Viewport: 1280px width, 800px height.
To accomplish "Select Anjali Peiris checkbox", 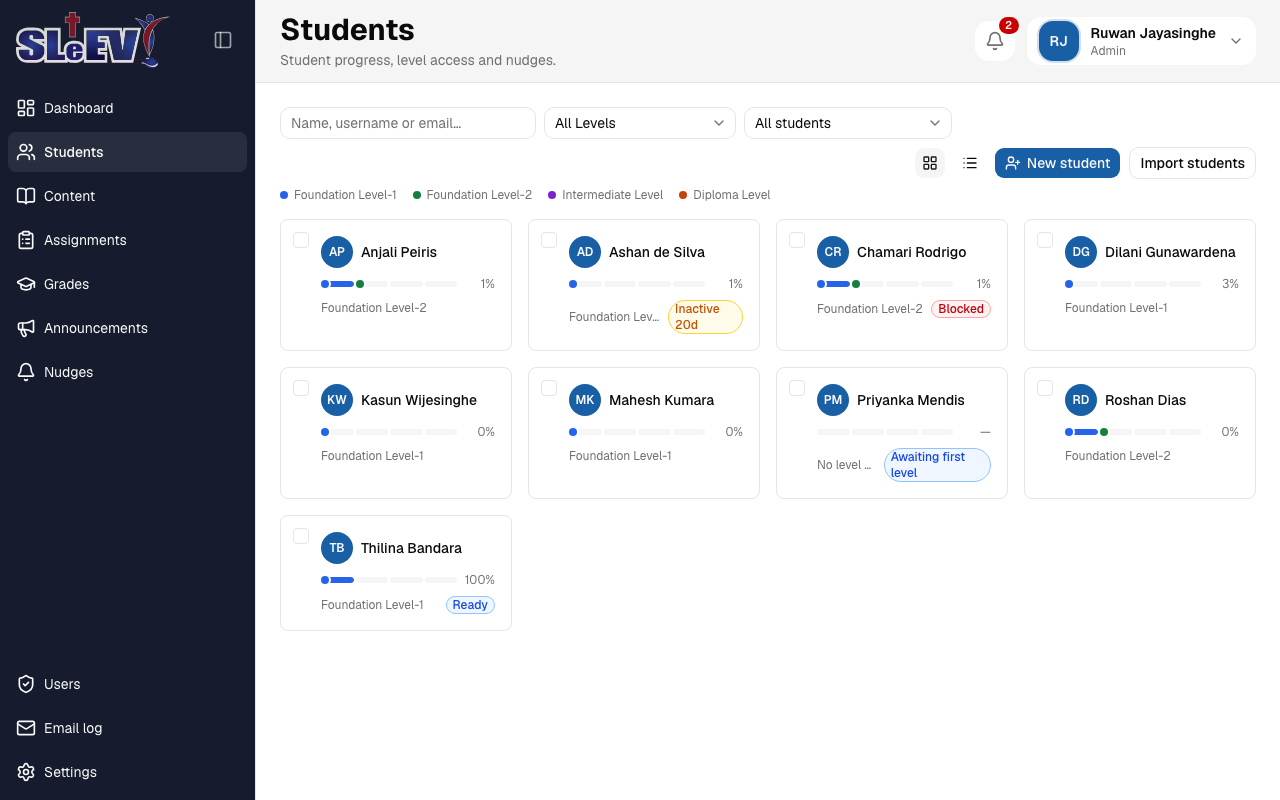I will point(301,240).
